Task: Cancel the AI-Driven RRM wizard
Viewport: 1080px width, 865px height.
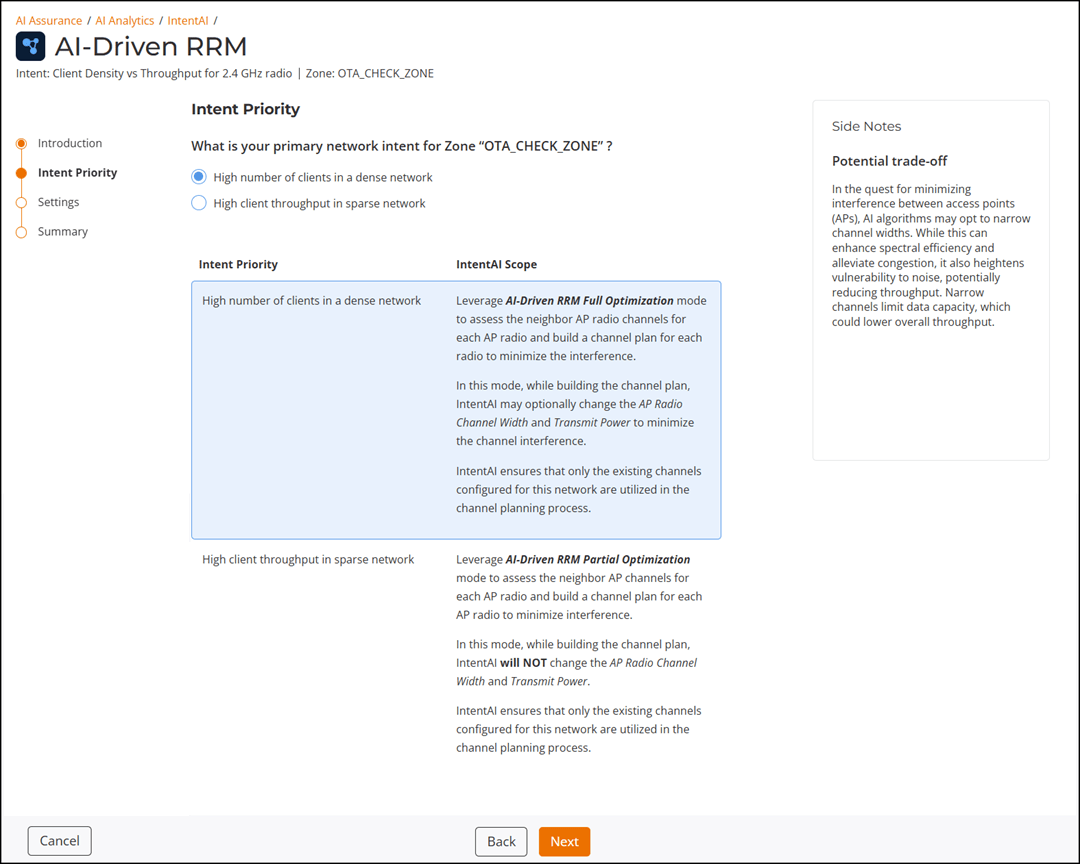Action: coord(59,841)
